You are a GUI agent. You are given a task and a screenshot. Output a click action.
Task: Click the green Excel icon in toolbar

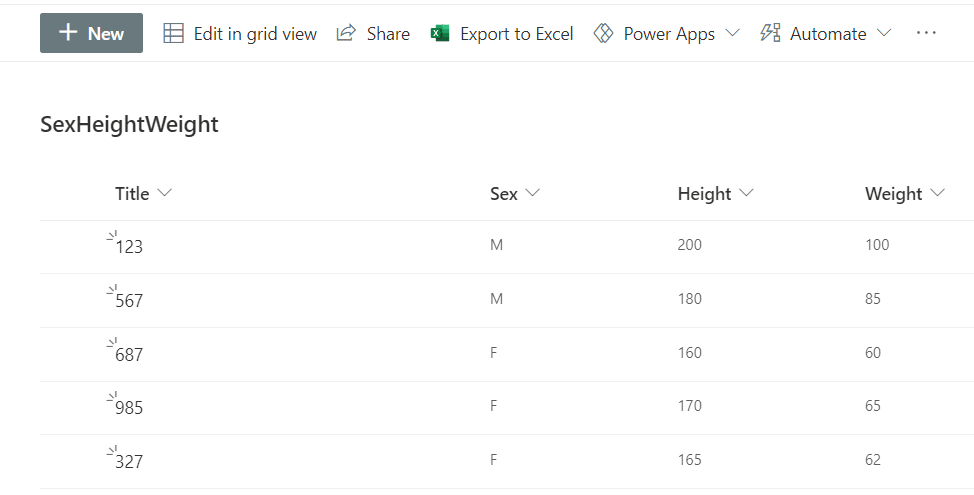point(440,34)
